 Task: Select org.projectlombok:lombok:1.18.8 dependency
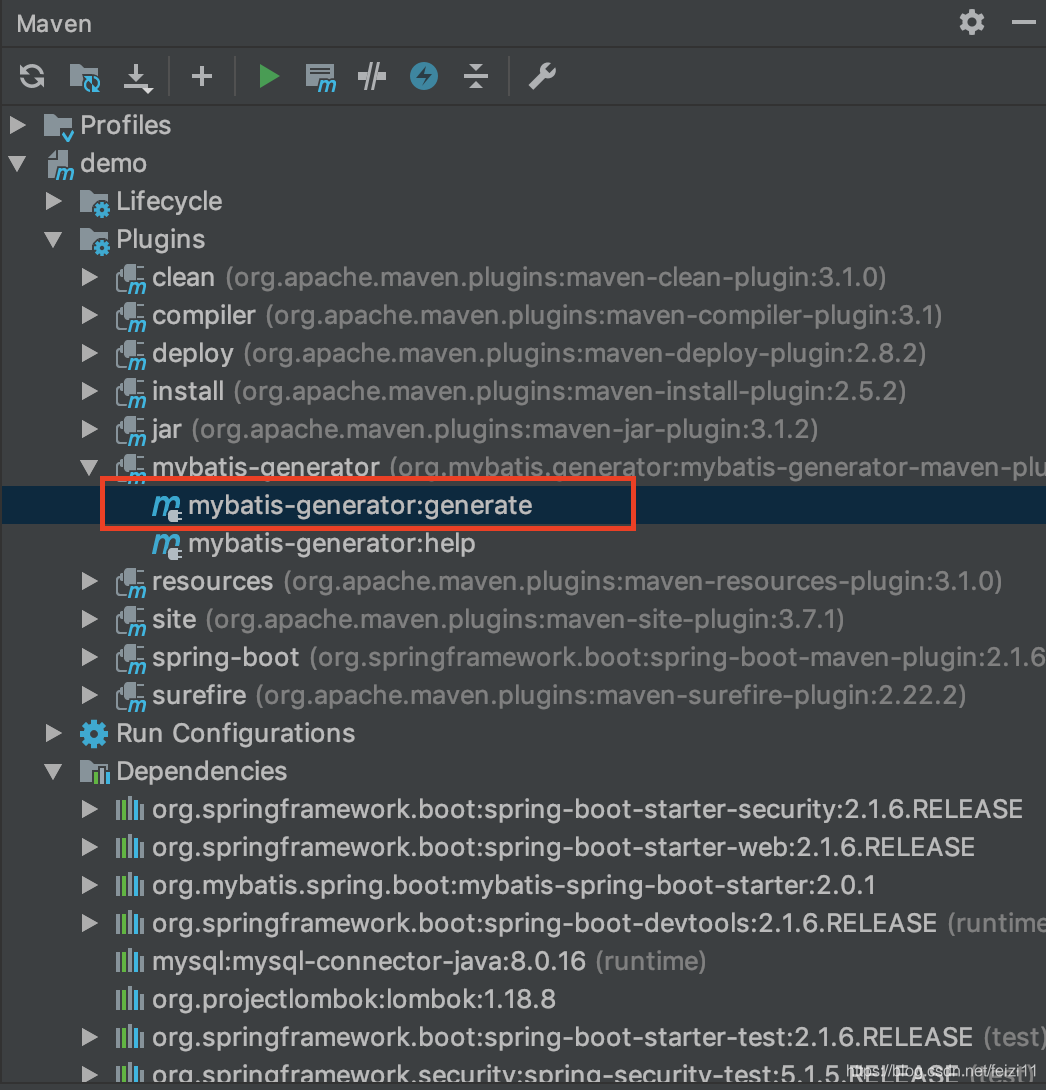[x=354, y=999]
